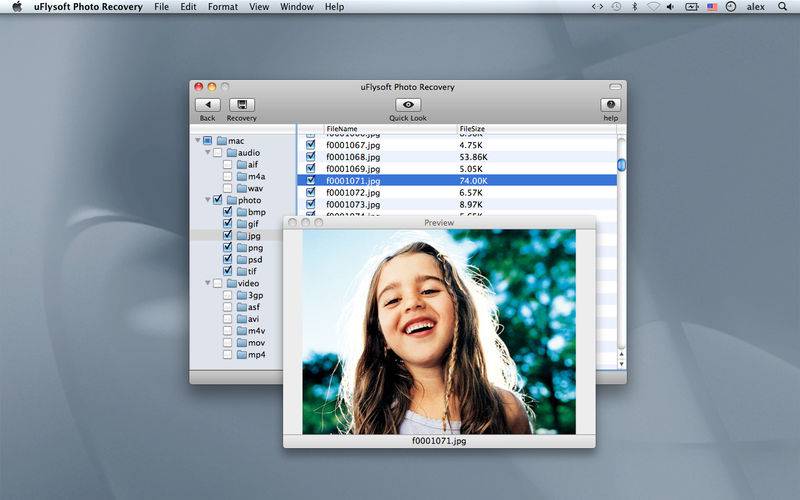The width and height of the screenshot is (800, 500).
Task: Select the mac folder icon
Action: point(221,140)
